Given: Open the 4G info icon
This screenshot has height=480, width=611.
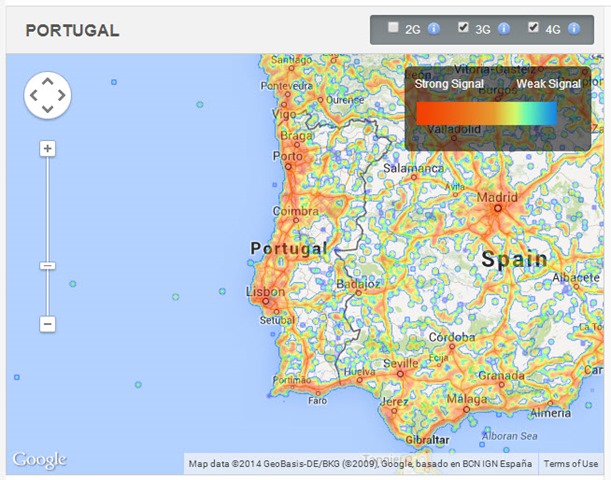Looking at the screenshot, I should tap(574, 29).
